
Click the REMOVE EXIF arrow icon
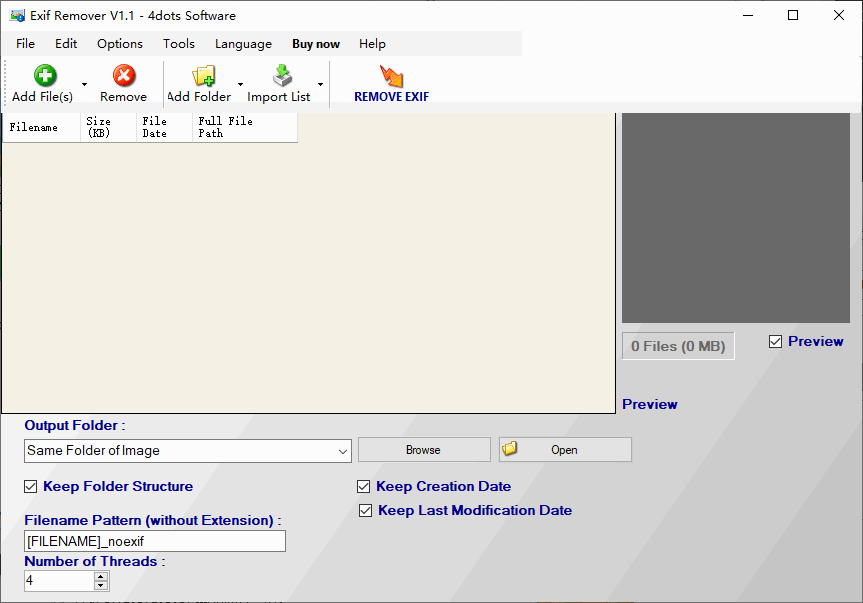(x=391, y=76)
